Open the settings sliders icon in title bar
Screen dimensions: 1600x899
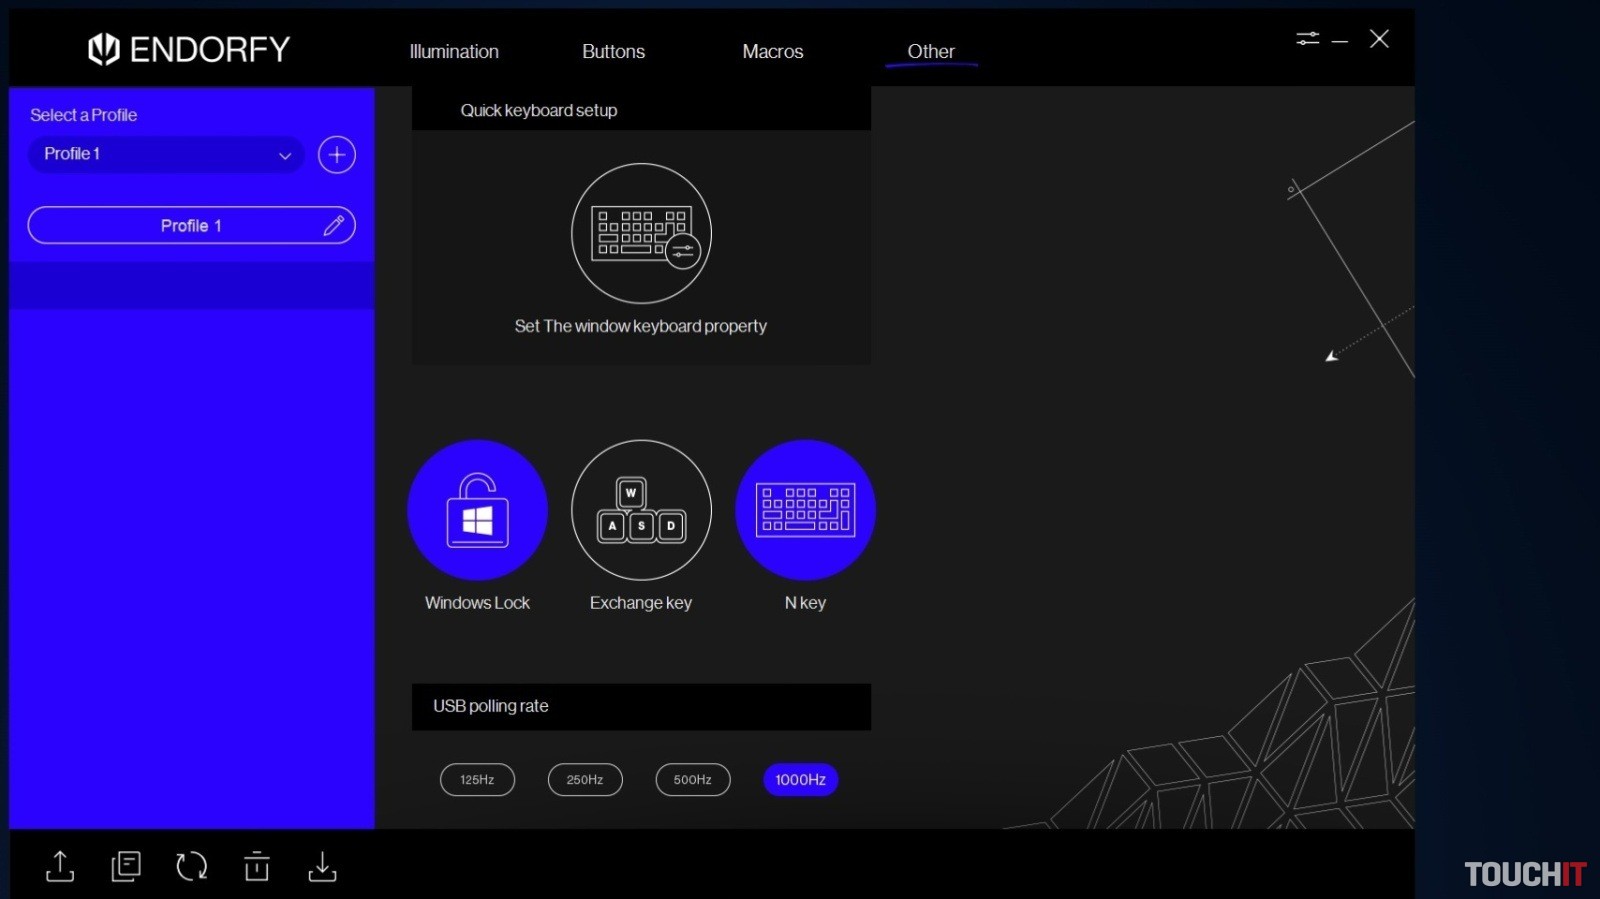pos(1307,39)
